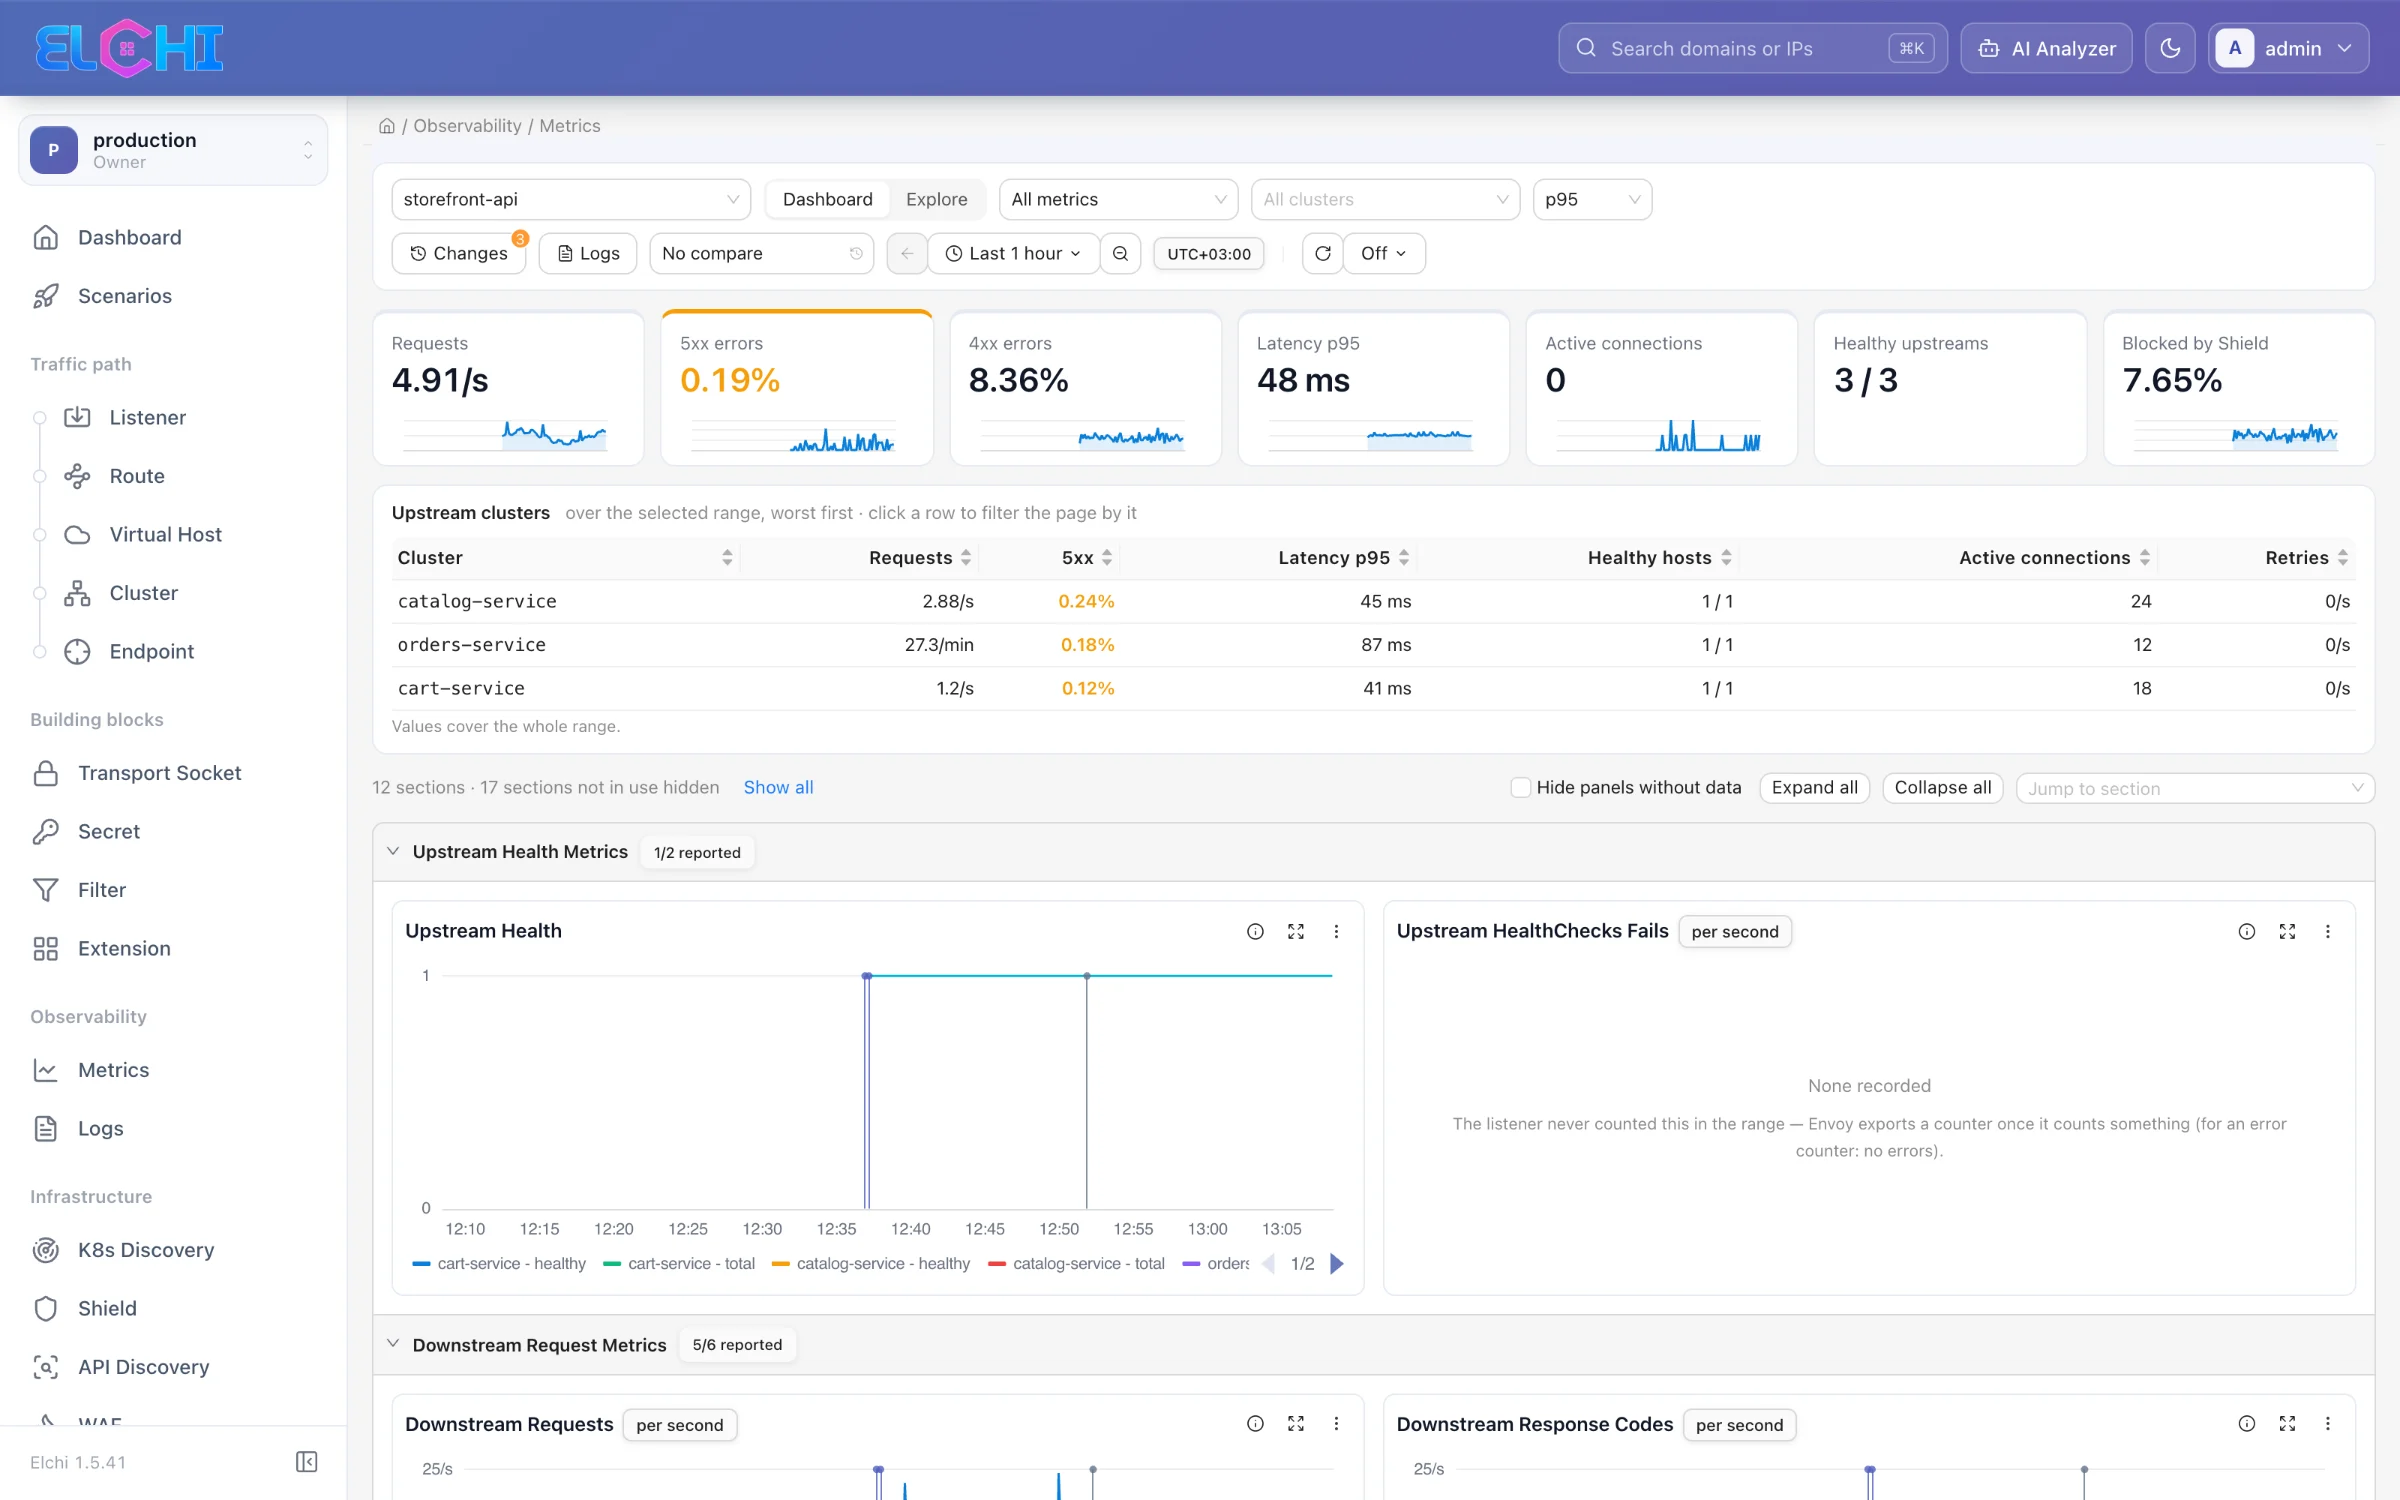Viewport: 2400px width, 1500px height.
Task: Click the Expand all button
Action: coord(1814,788)
